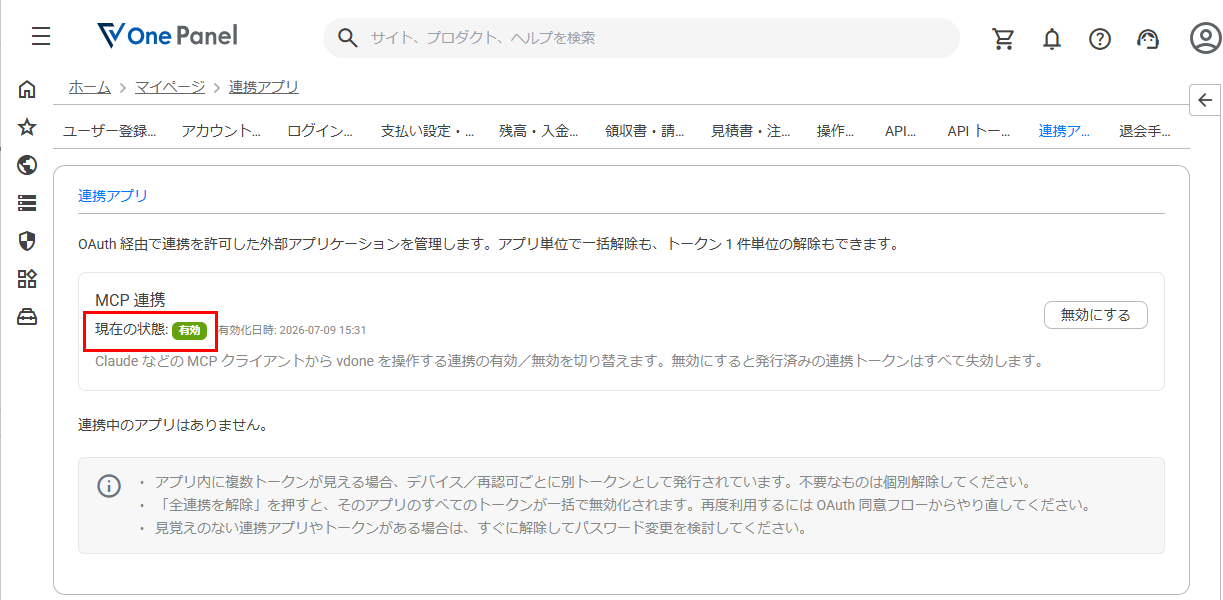
Task: Open the hamburger navigation menu
Action: 41,37
